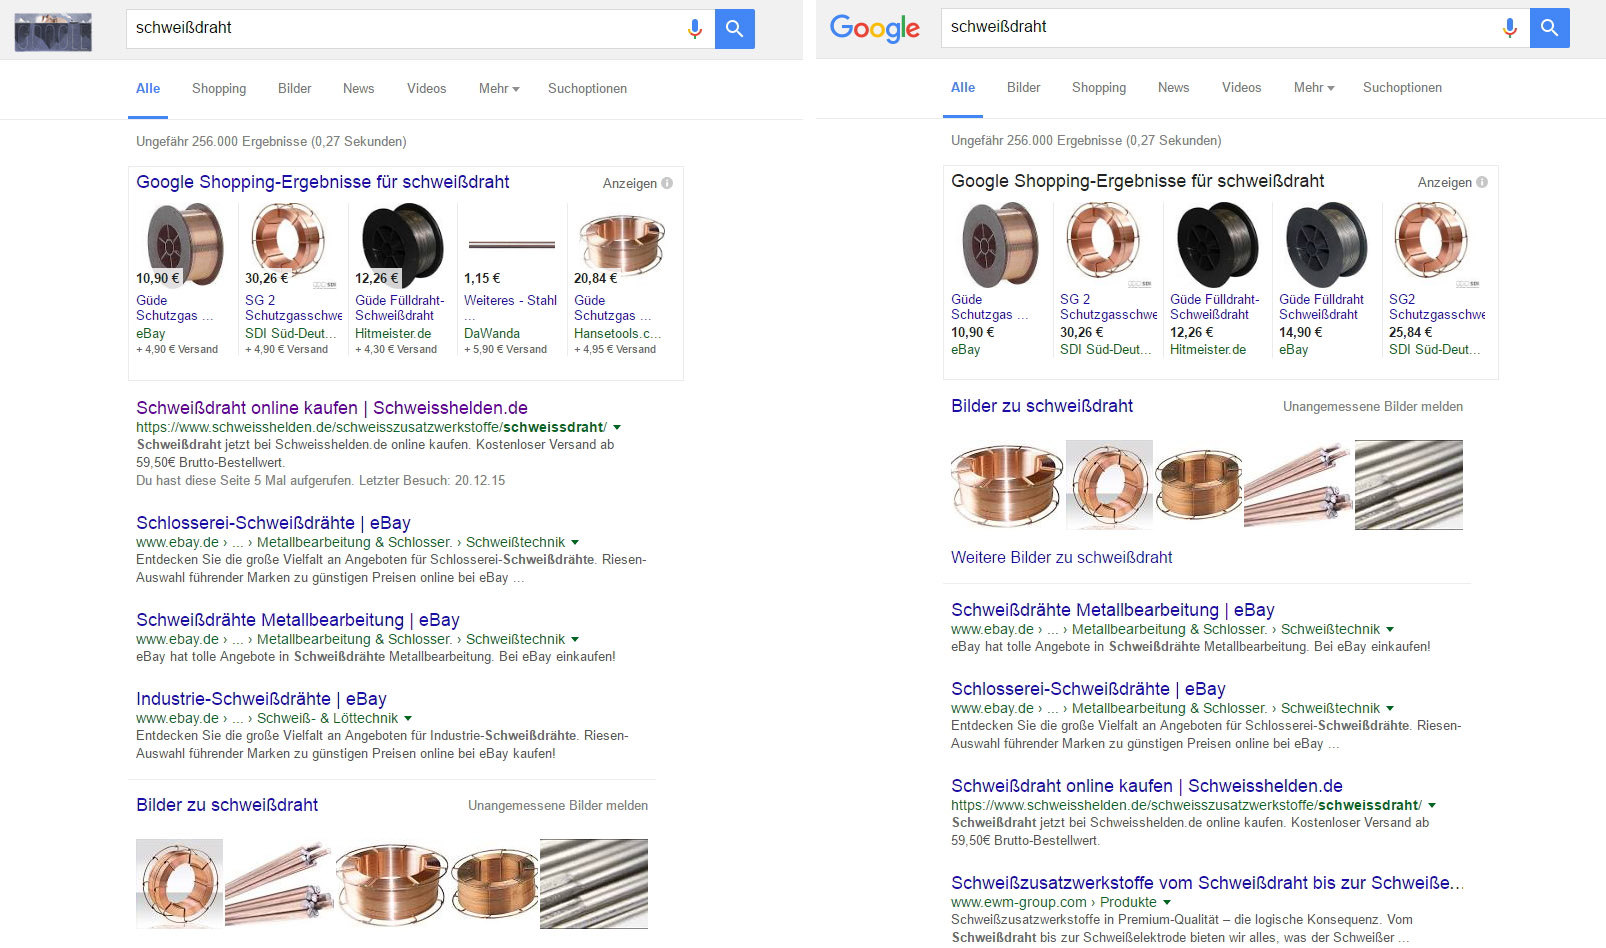The image size is (1606, 948).
Task: Open Bilder tab in left window
Action: click(294, 89)
